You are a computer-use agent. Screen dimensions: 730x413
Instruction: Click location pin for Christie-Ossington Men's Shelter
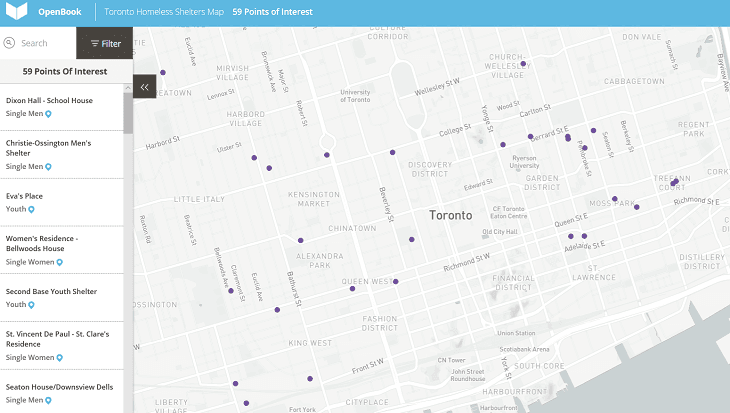tap(48, 167)
